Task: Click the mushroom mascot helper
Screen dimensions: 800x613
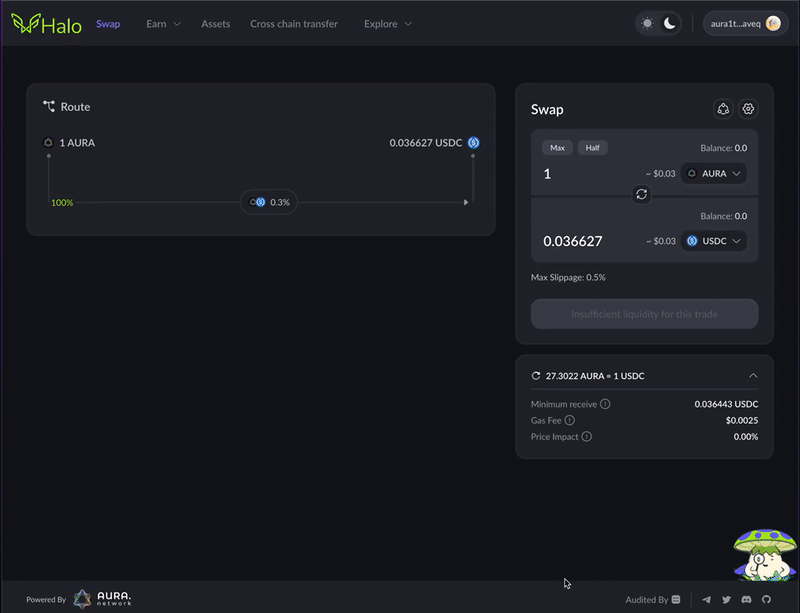Action: [765, 555]
